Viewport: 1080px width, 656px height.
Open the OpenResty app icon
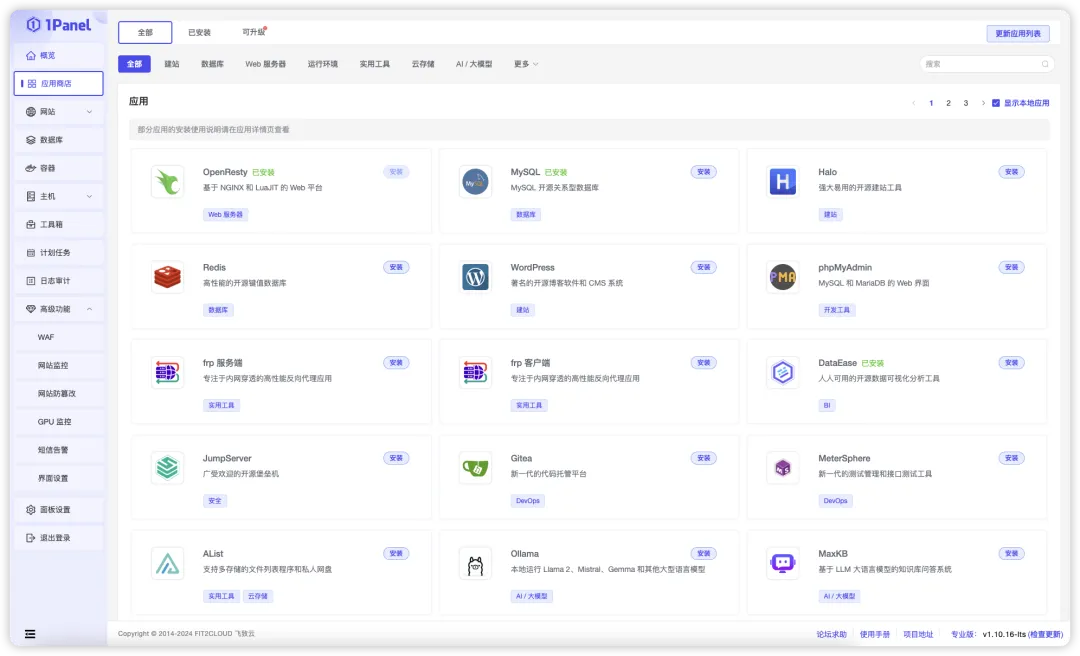[x=167, y=182]
